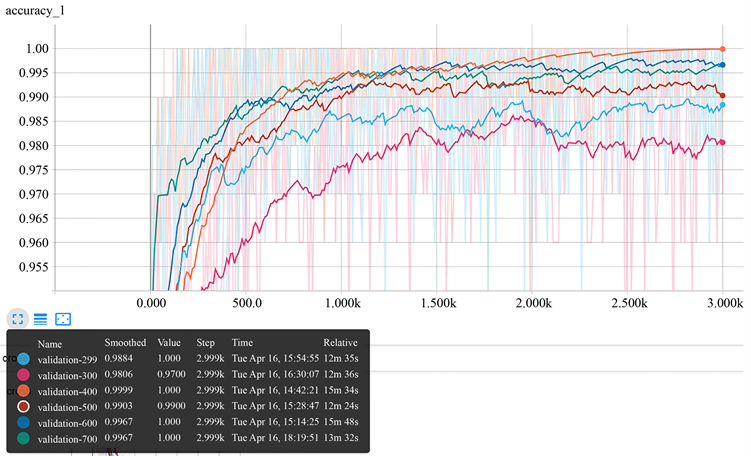Image resolution: width=751 pixels, height=456 pixels.
Task: Click the outlined validation-500 red circle
Action: click(24, 408)
